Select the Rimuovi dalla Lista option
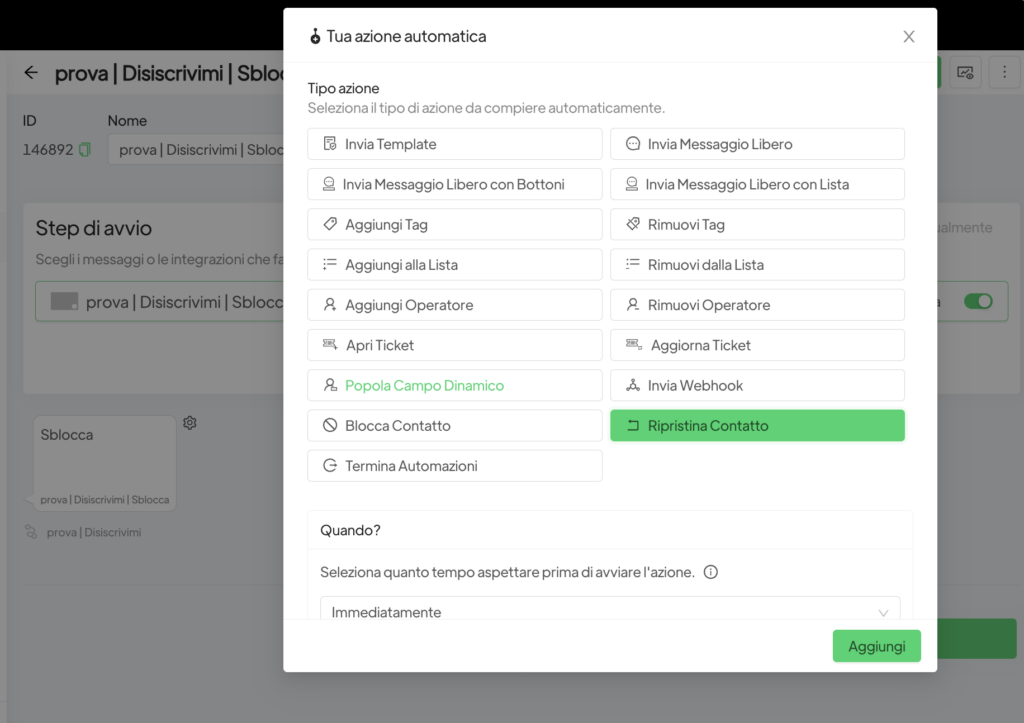 click(x=757, y=265)
